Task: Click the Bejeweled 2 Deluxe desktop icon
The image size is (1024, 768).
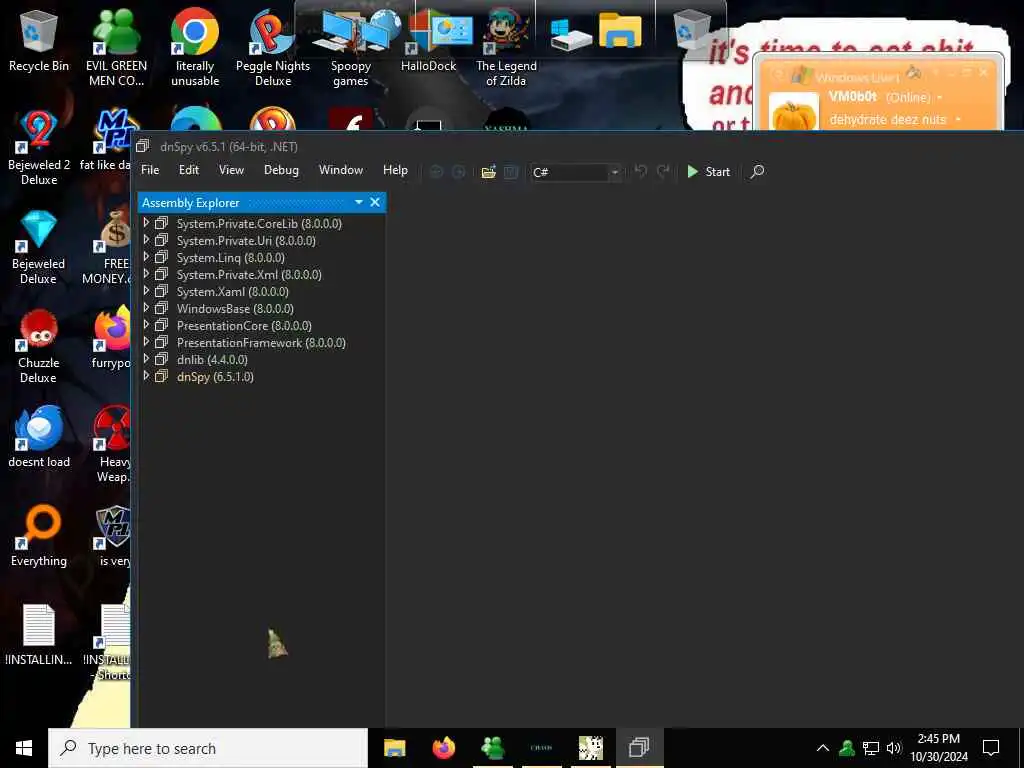Action: [39, 147]
